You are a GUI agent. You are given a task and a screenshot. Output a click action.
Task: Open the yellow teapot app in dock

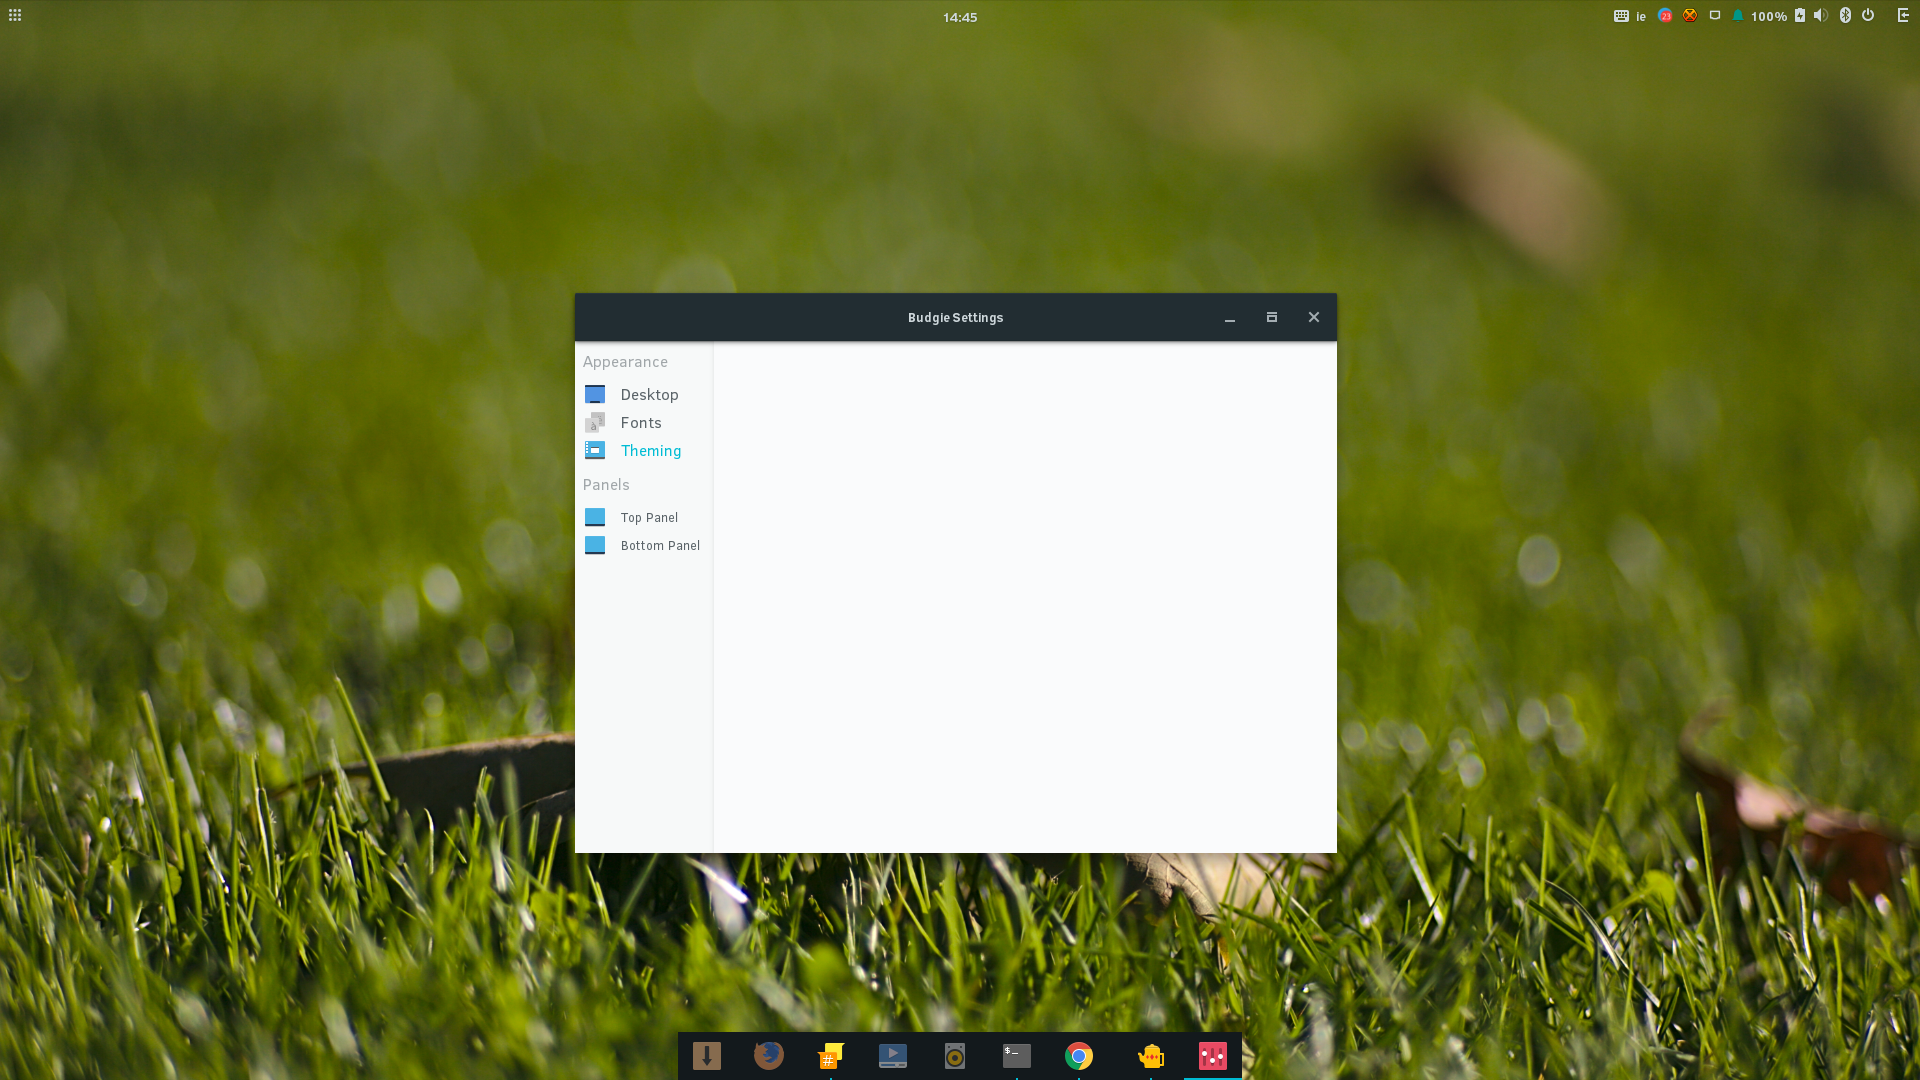tap(1151, 1056)
